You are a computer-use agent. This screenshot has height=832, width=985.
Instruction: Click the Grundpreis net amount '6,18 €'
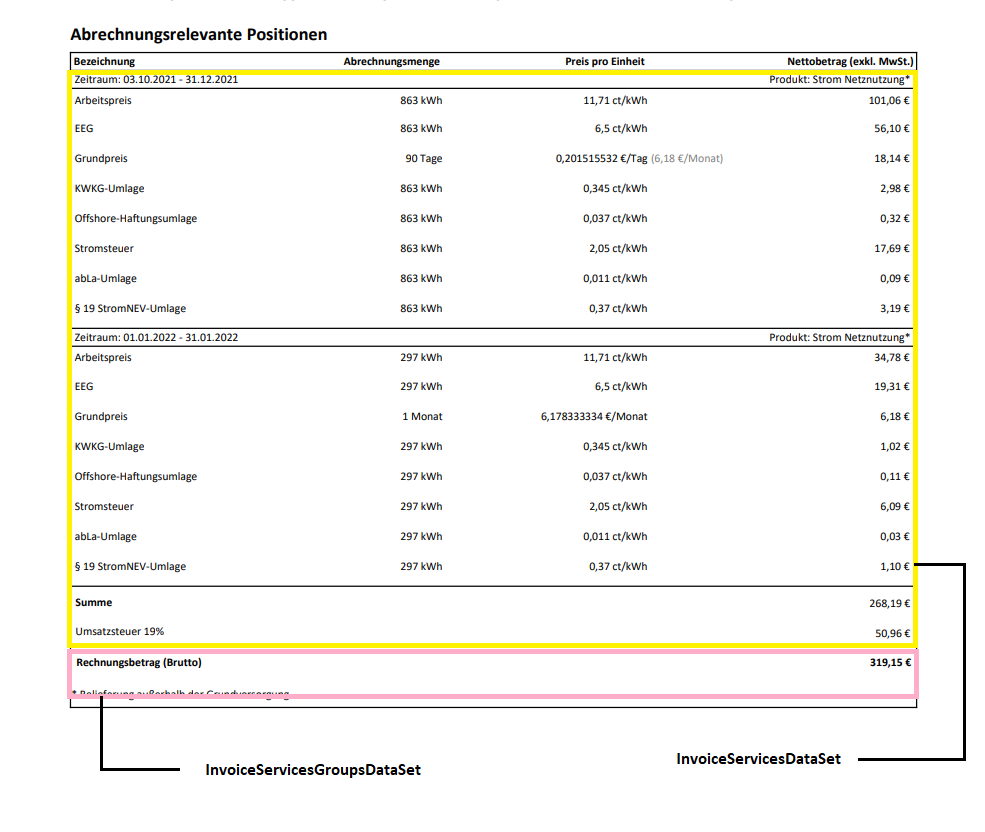895,417
